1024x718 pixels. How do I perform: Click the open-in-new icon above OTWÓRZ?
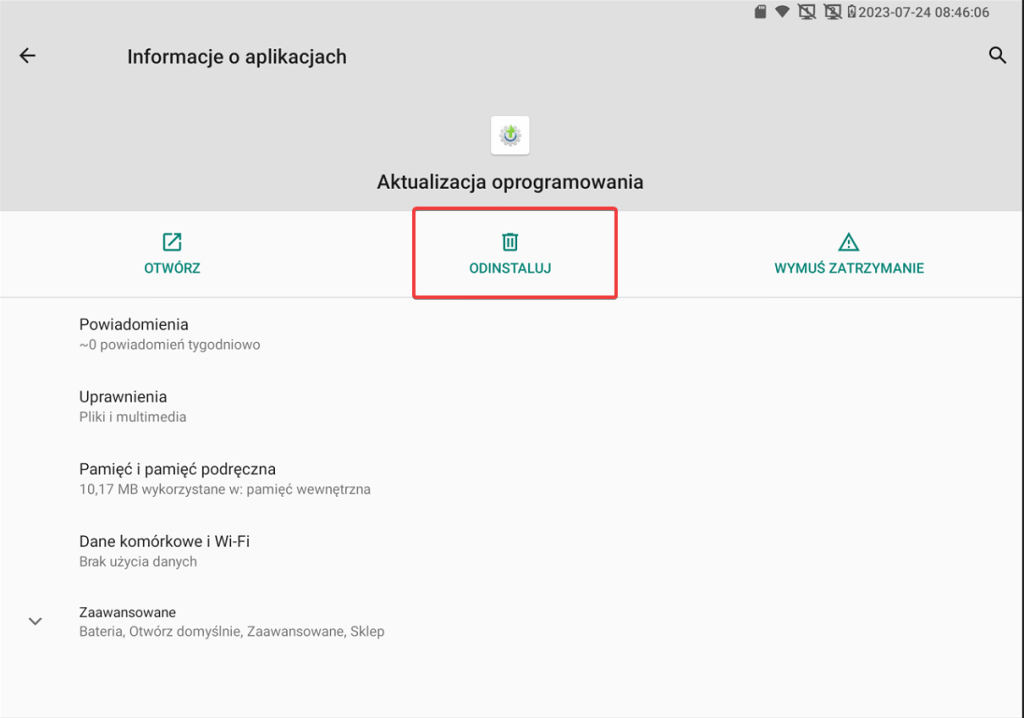click(x=172, y=241)
